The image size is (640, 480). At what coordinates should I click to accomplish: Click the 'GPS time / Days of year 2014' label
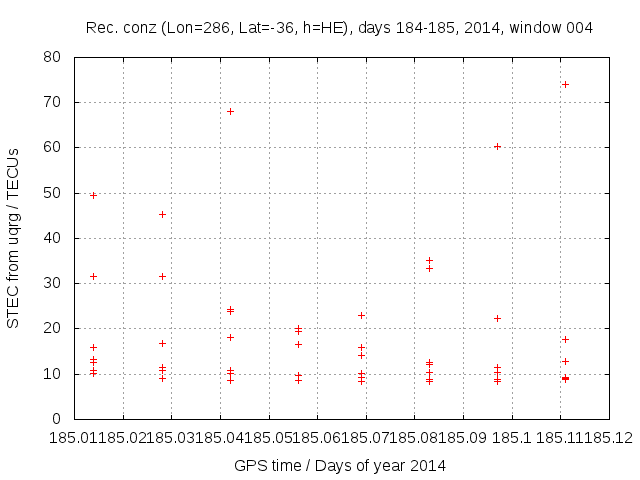click(x=340, y=465)
